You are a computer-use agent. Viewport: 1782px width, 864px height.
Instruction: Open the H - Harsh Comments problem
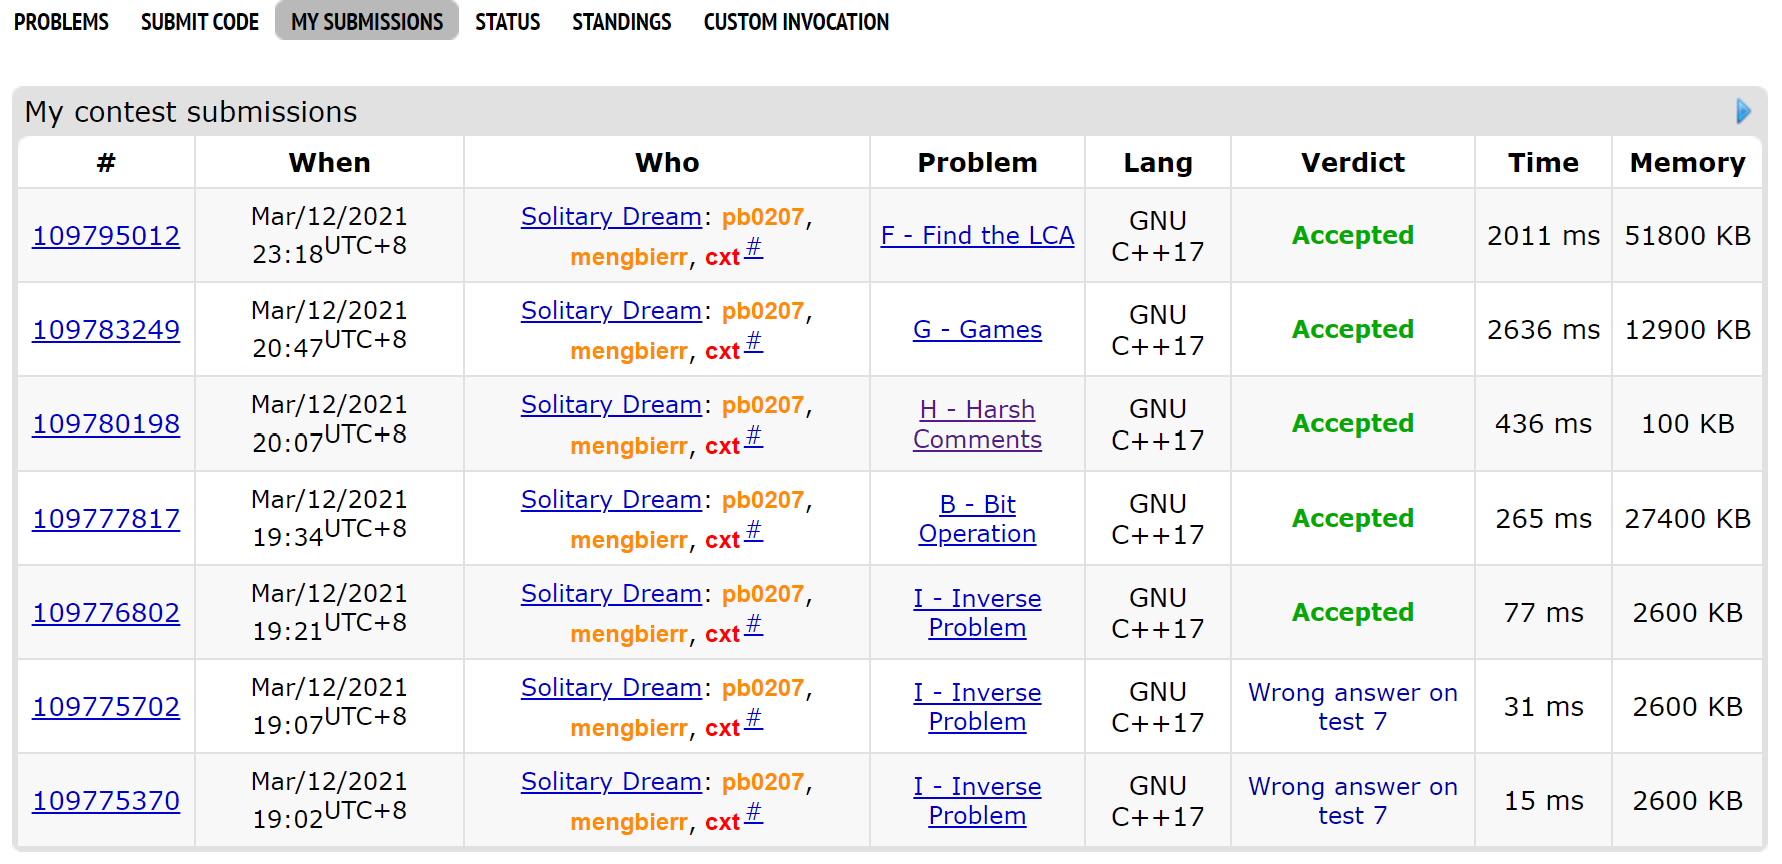977,425
